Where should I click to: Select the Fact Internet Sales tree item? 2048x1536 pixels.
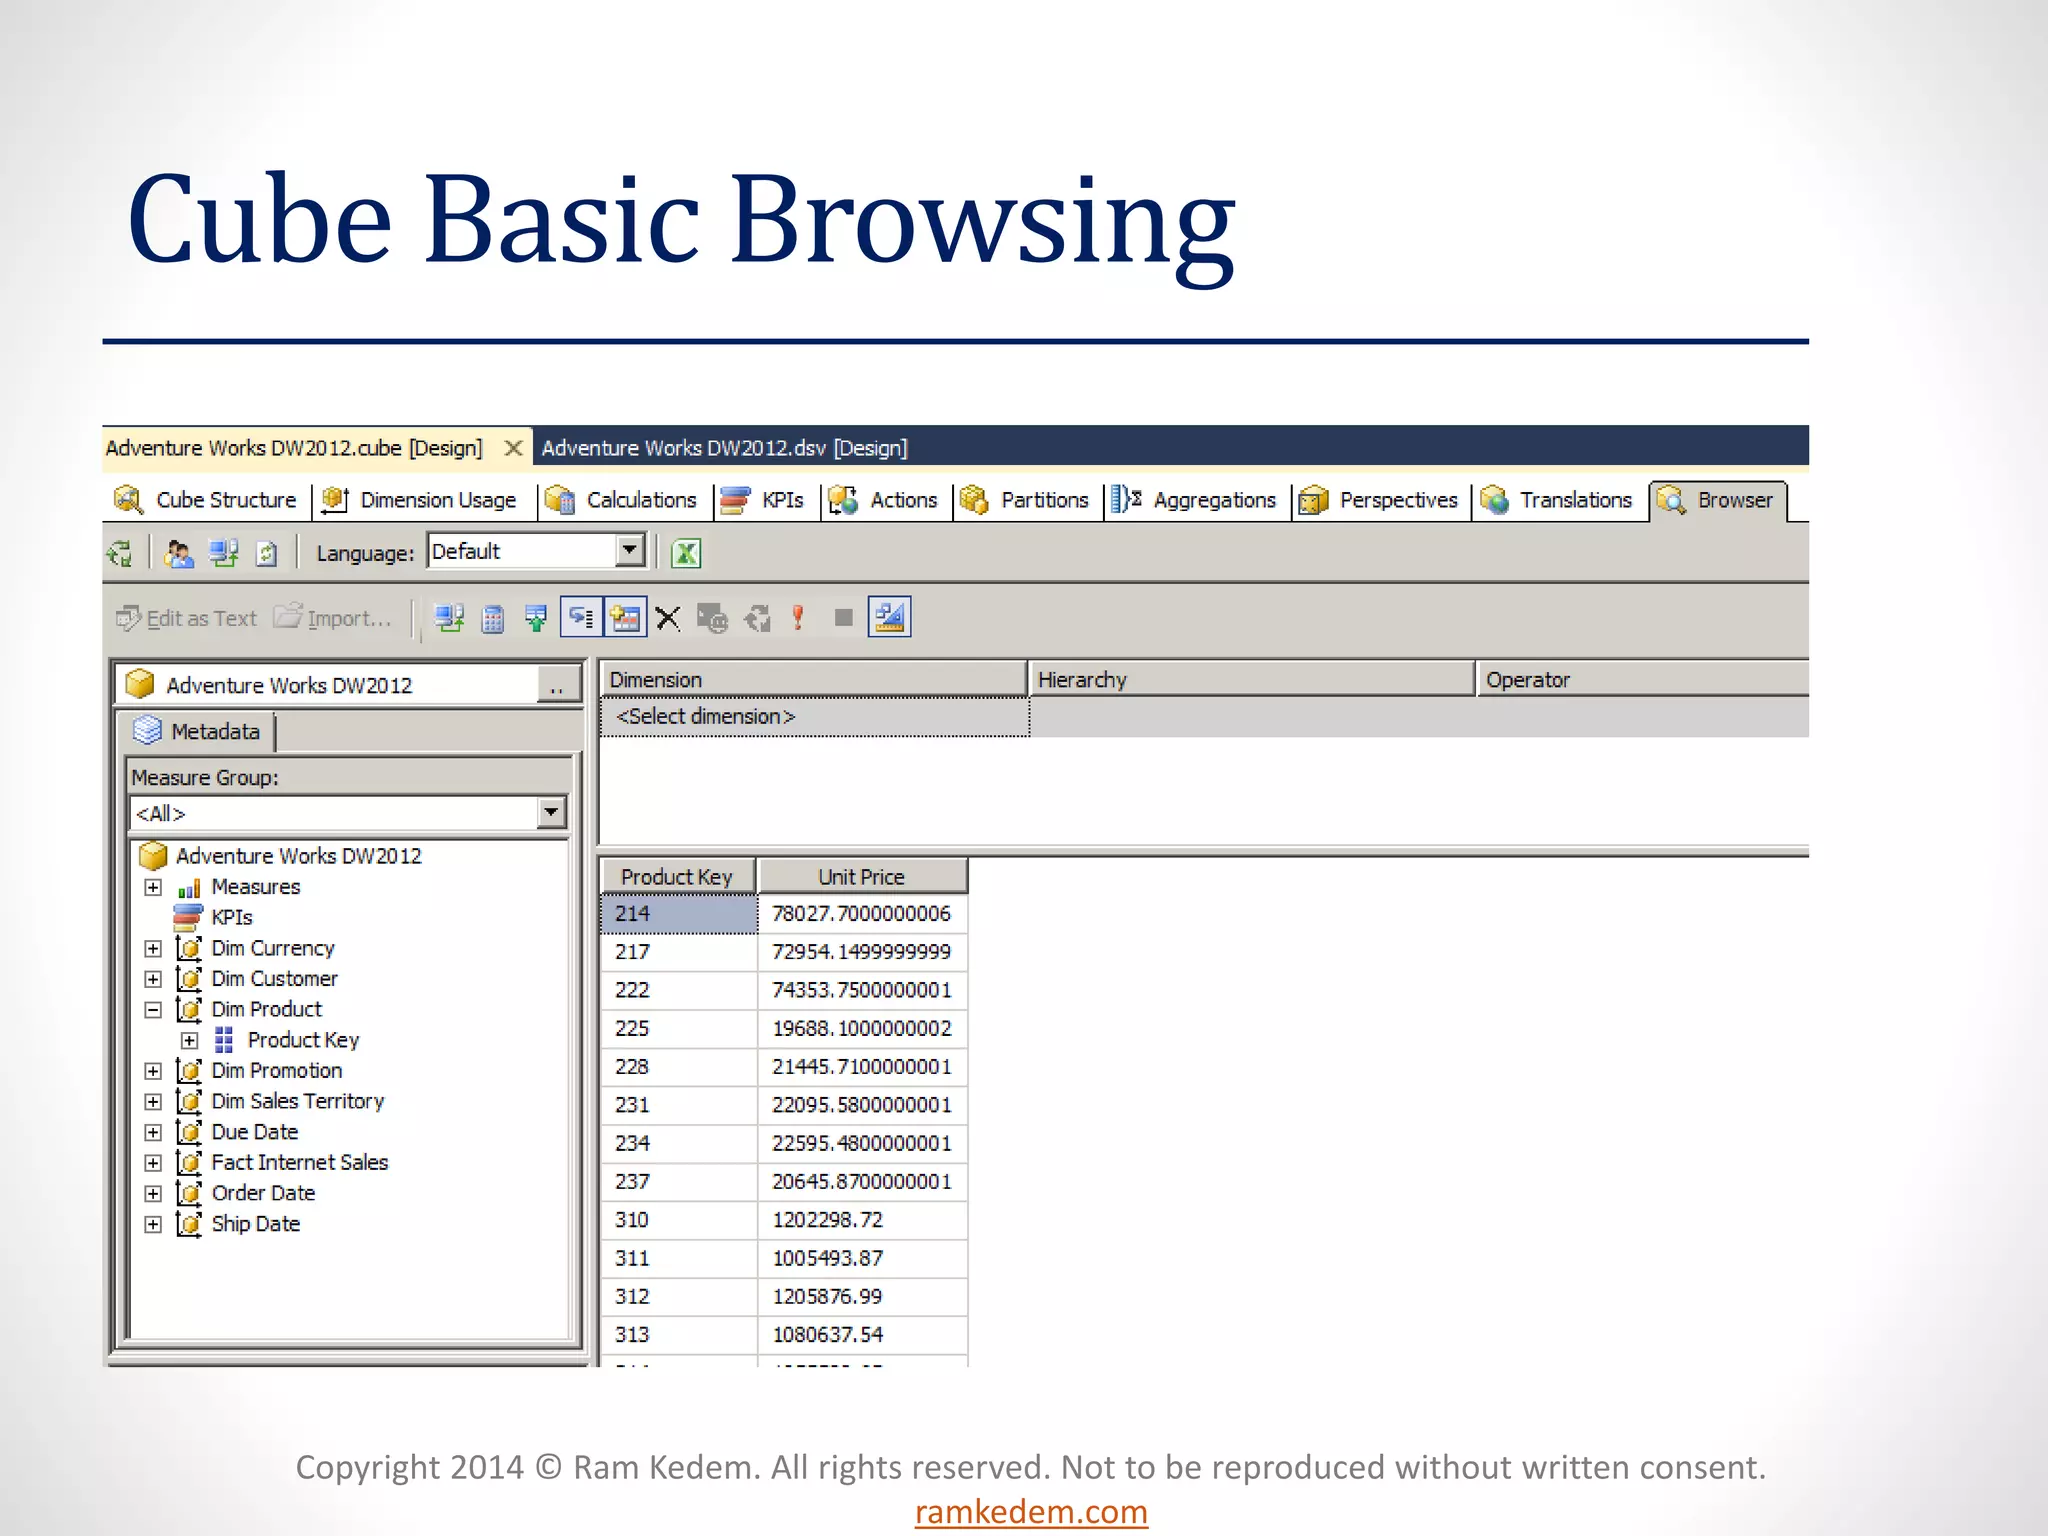point(299,1162)
